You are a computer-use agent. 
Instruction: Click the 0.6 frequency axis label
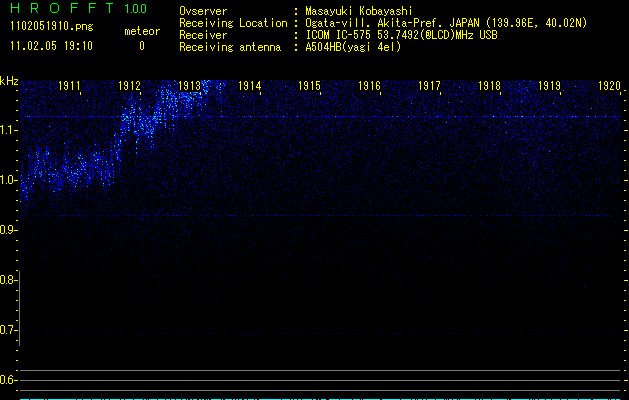click(7, 380)
